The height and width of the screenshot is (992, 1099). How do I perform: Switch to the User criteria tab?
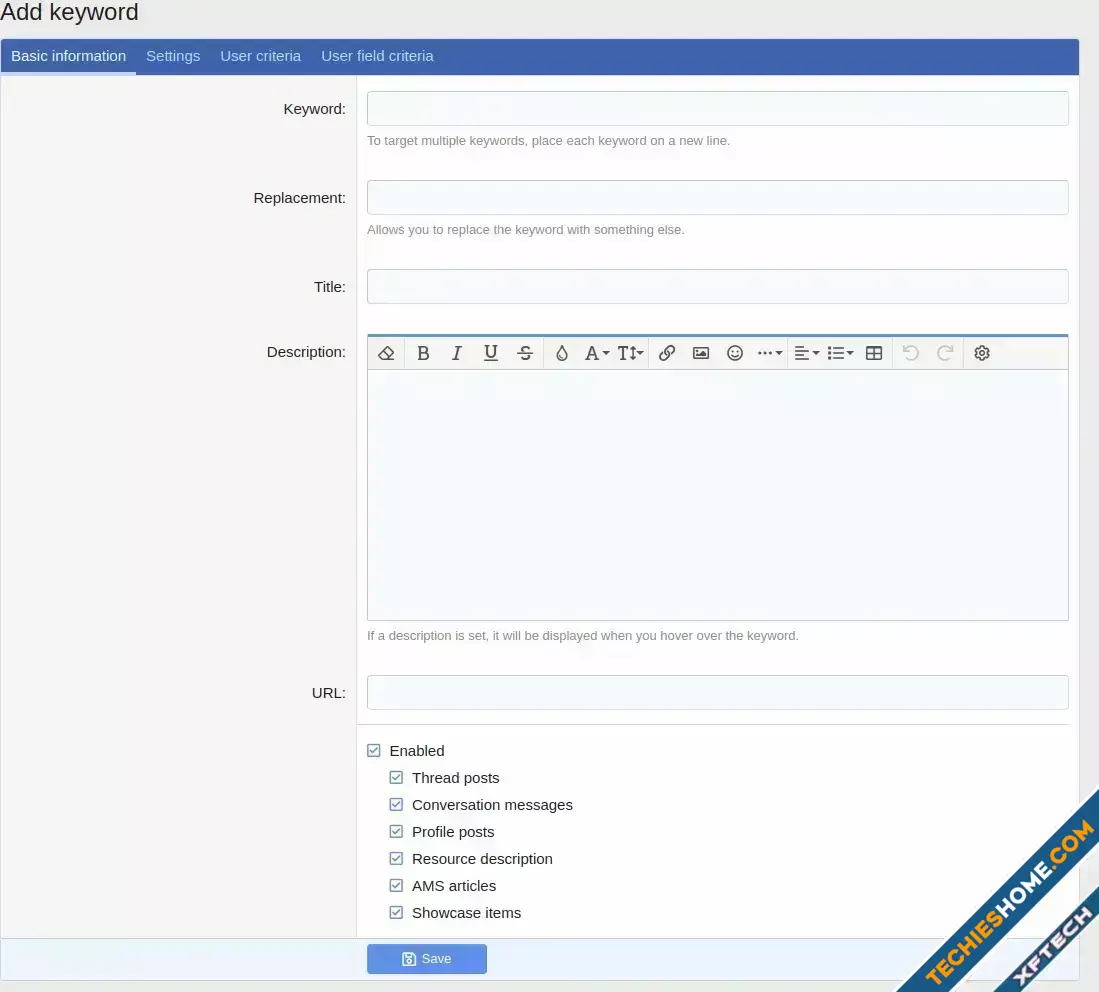[261, 56]
